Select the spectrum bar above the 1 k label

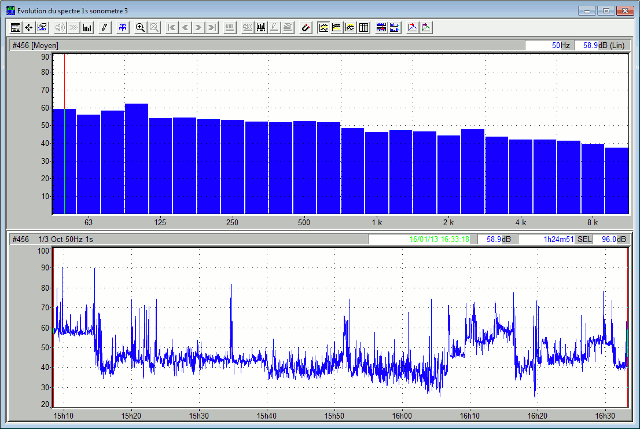(x=377, y=173)
